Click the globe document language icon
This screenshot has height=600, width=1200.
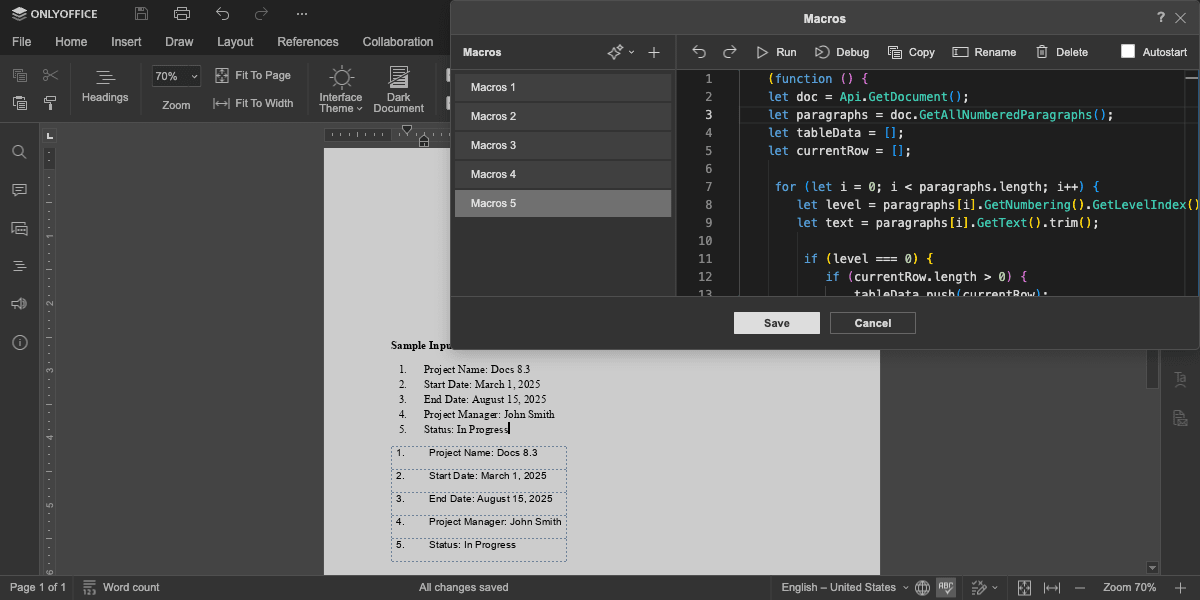coord(922,588)
